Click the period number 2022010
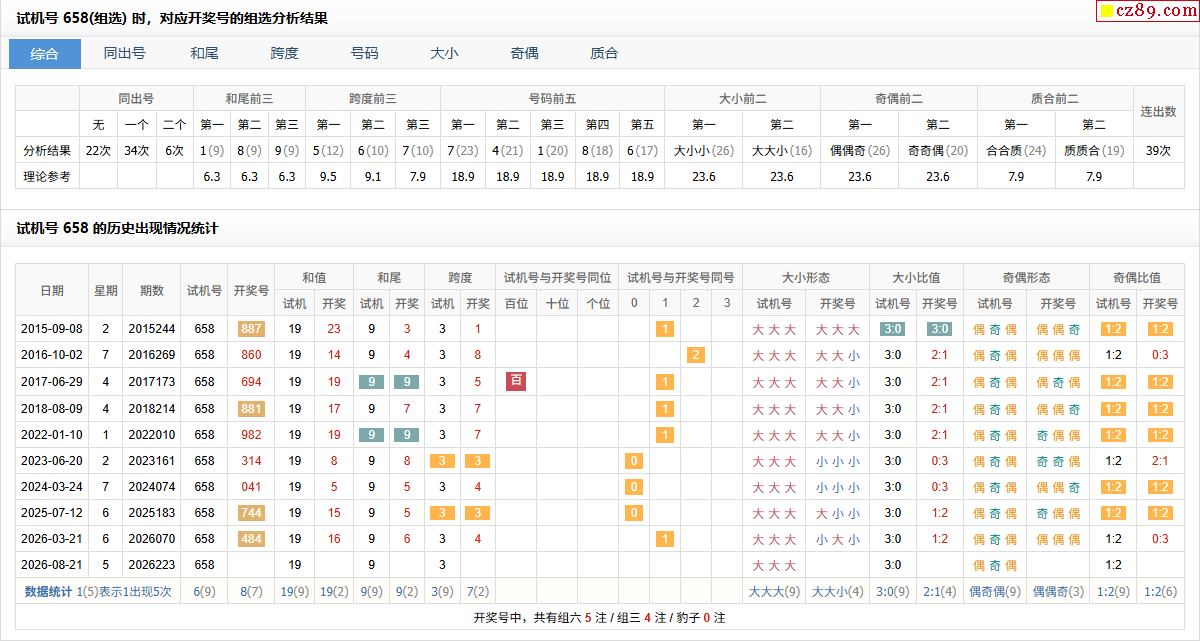Viewport: 1200px width, 641px height. pos(152,435)
